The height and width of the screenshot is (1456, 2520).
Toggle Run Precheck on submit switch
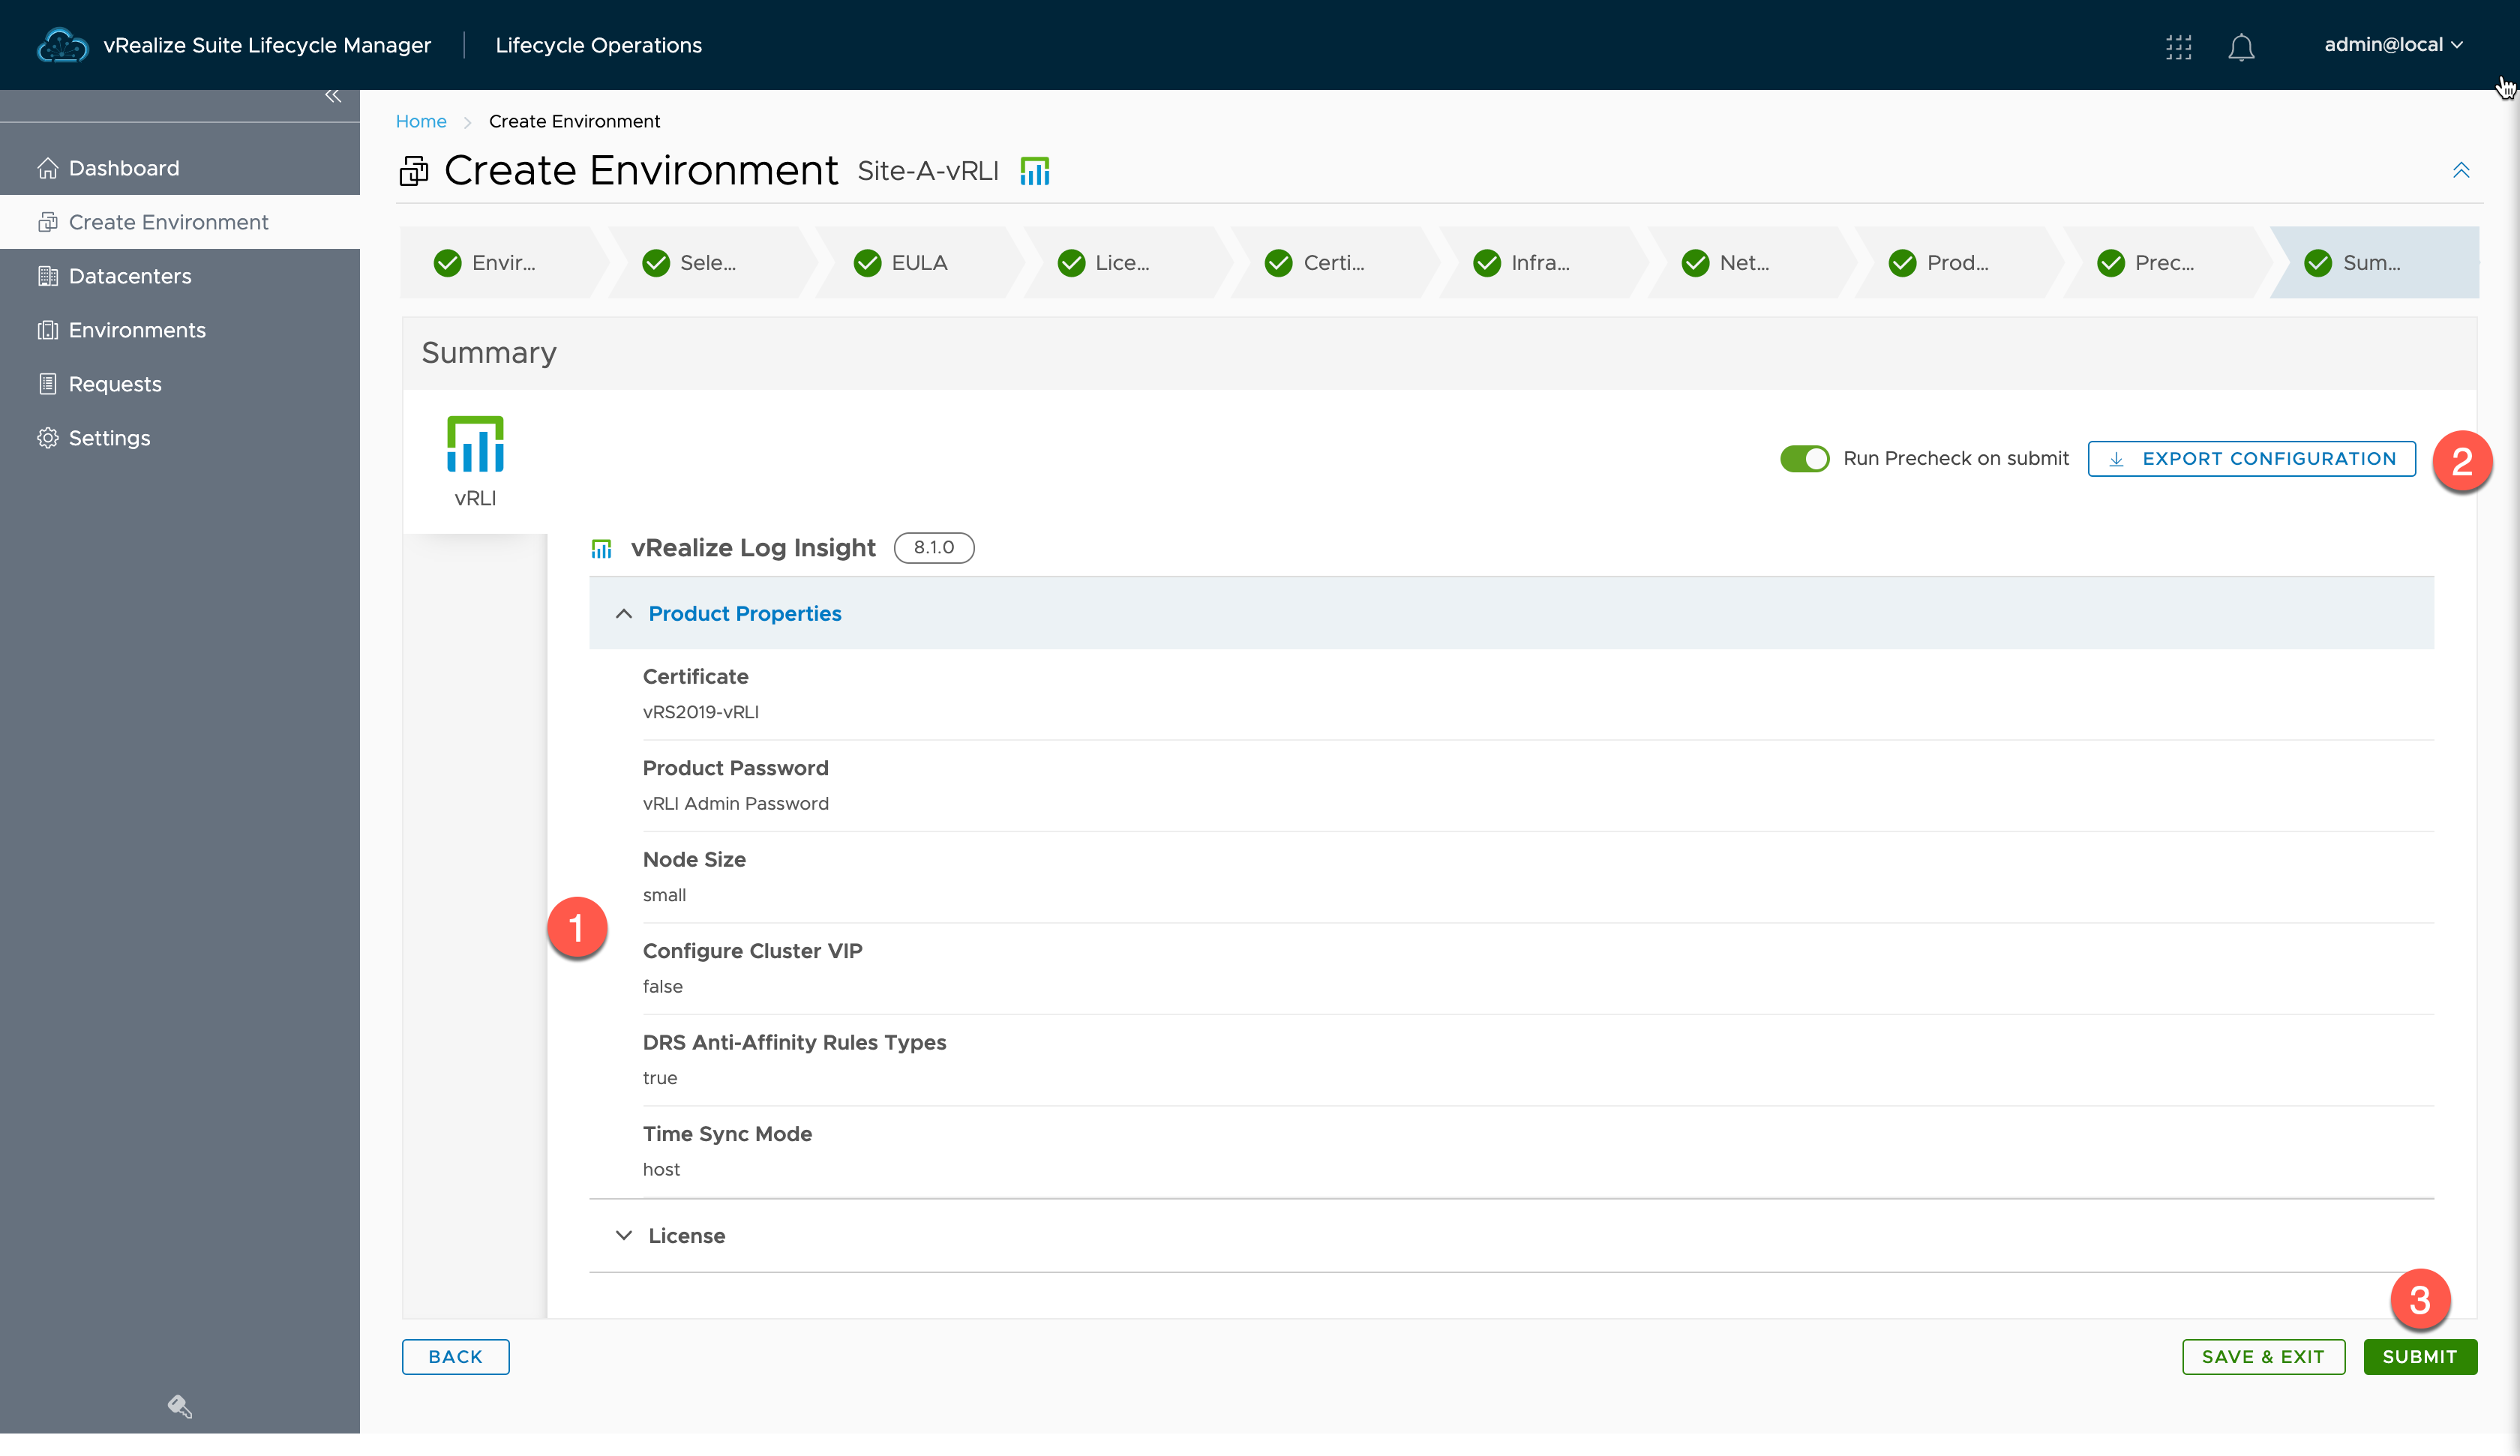[1804, 459]
